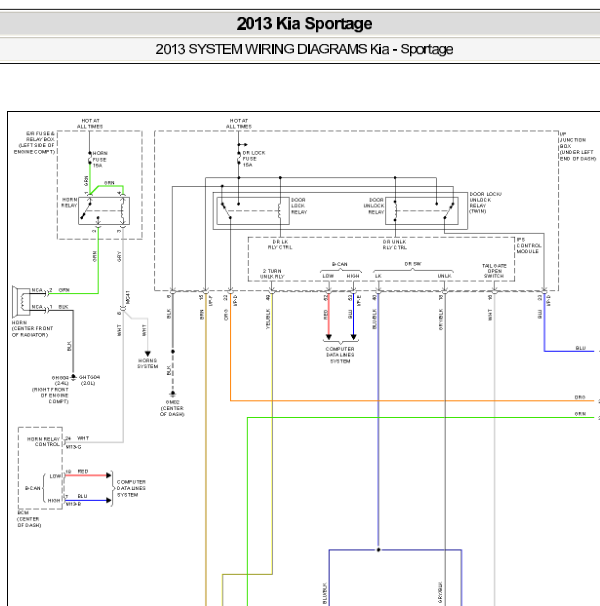Click the 'TAIL GATE OPEN SWITCH' label
The width and height of the screenshot is (600, 606).
pos(494,271)
